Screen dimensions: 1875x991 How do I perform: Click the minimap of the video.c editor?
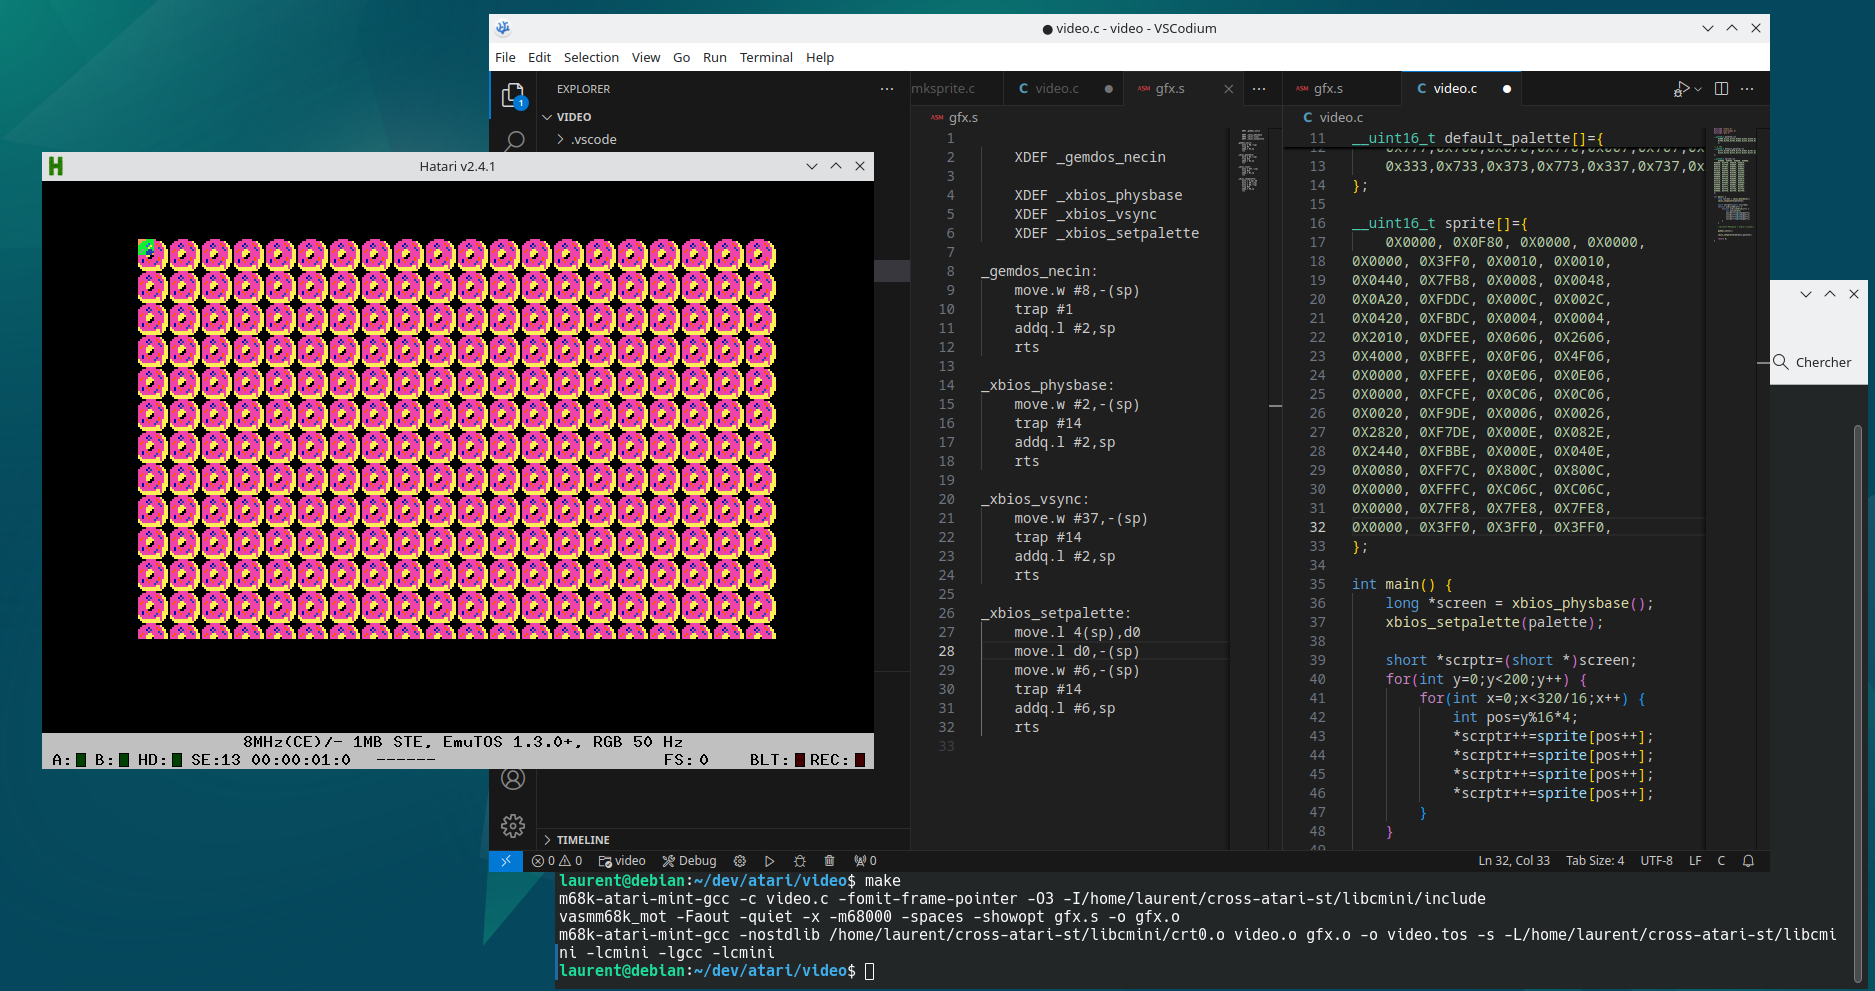(1734, 185)
